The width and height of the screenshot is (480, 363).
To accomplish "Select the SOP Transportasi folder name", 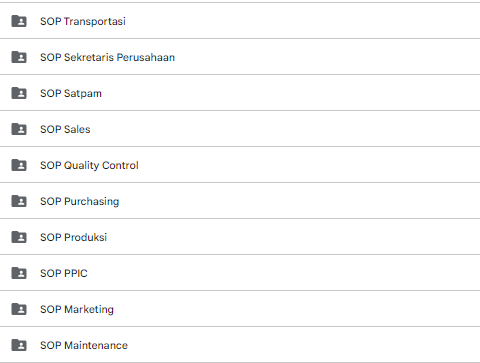I will pos(83,21).
